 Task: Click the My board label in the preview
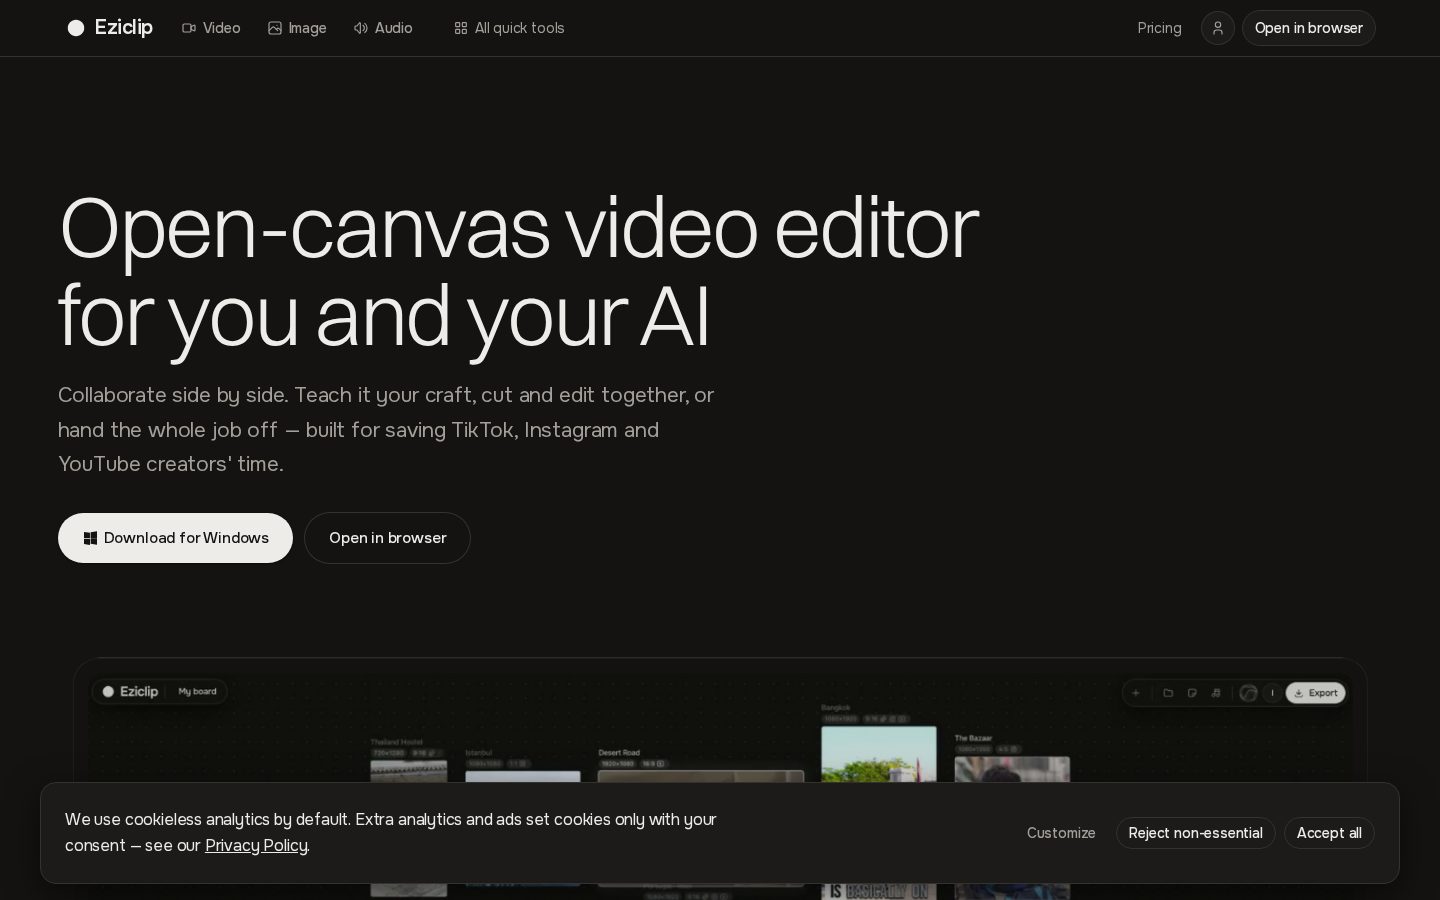pyautogui.click(x=197, y=692)
